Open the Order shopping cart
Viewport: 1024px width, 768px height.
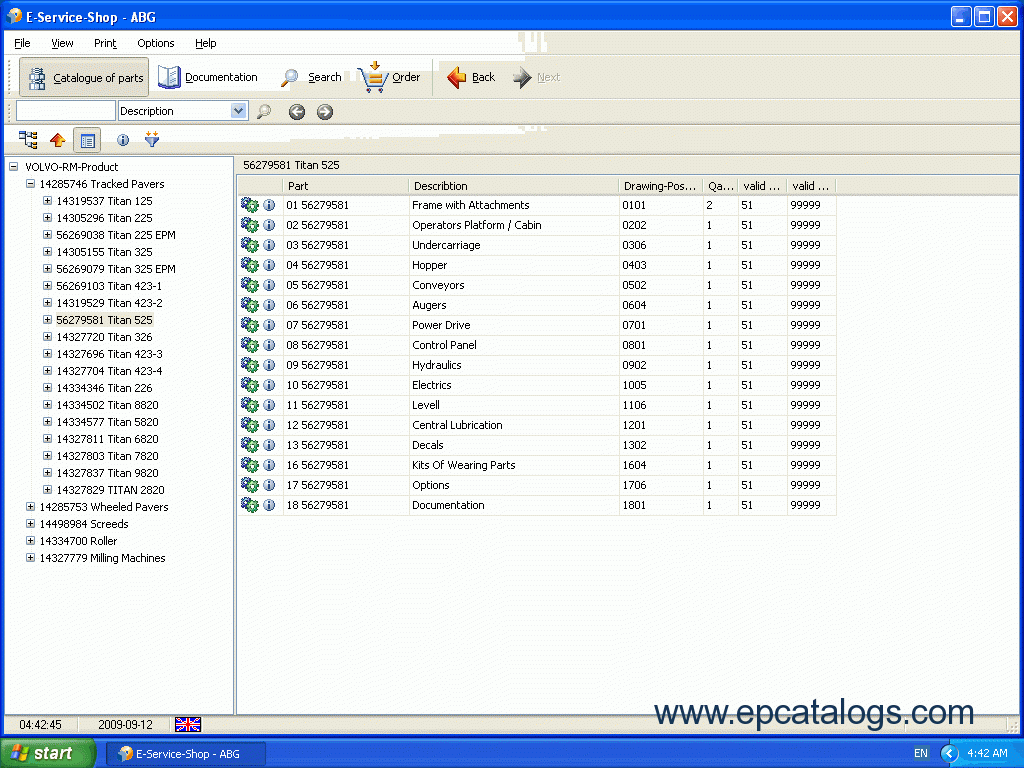[x=389, y=77]
